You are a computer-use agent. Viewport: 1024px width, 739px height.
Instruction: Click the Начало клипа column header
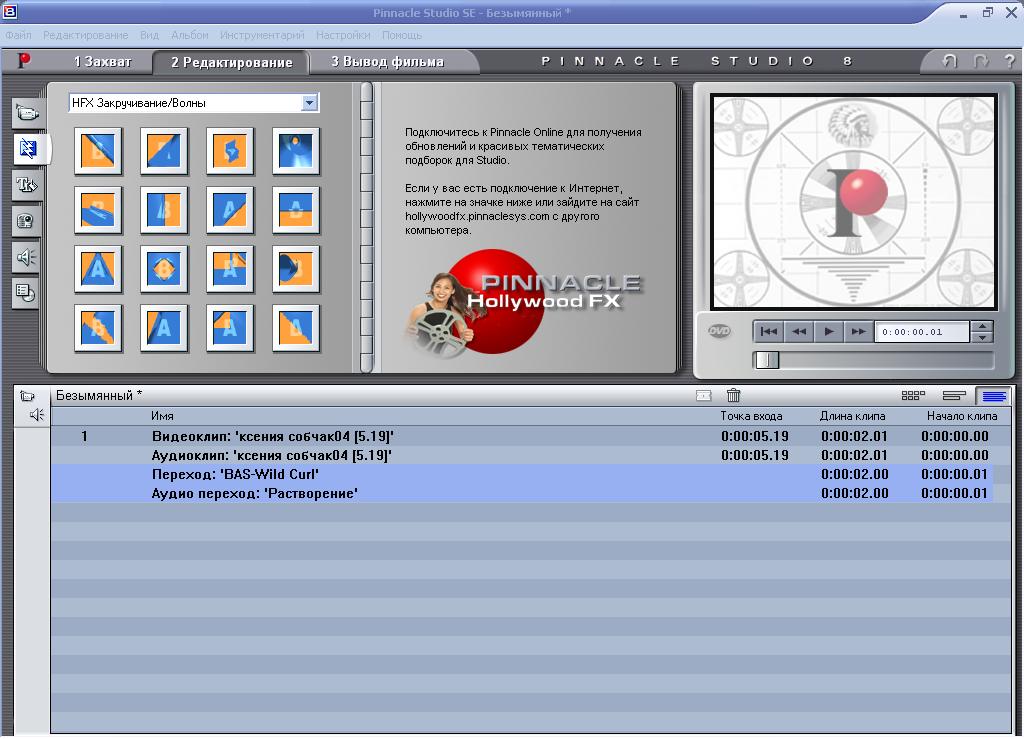(961, 416)
